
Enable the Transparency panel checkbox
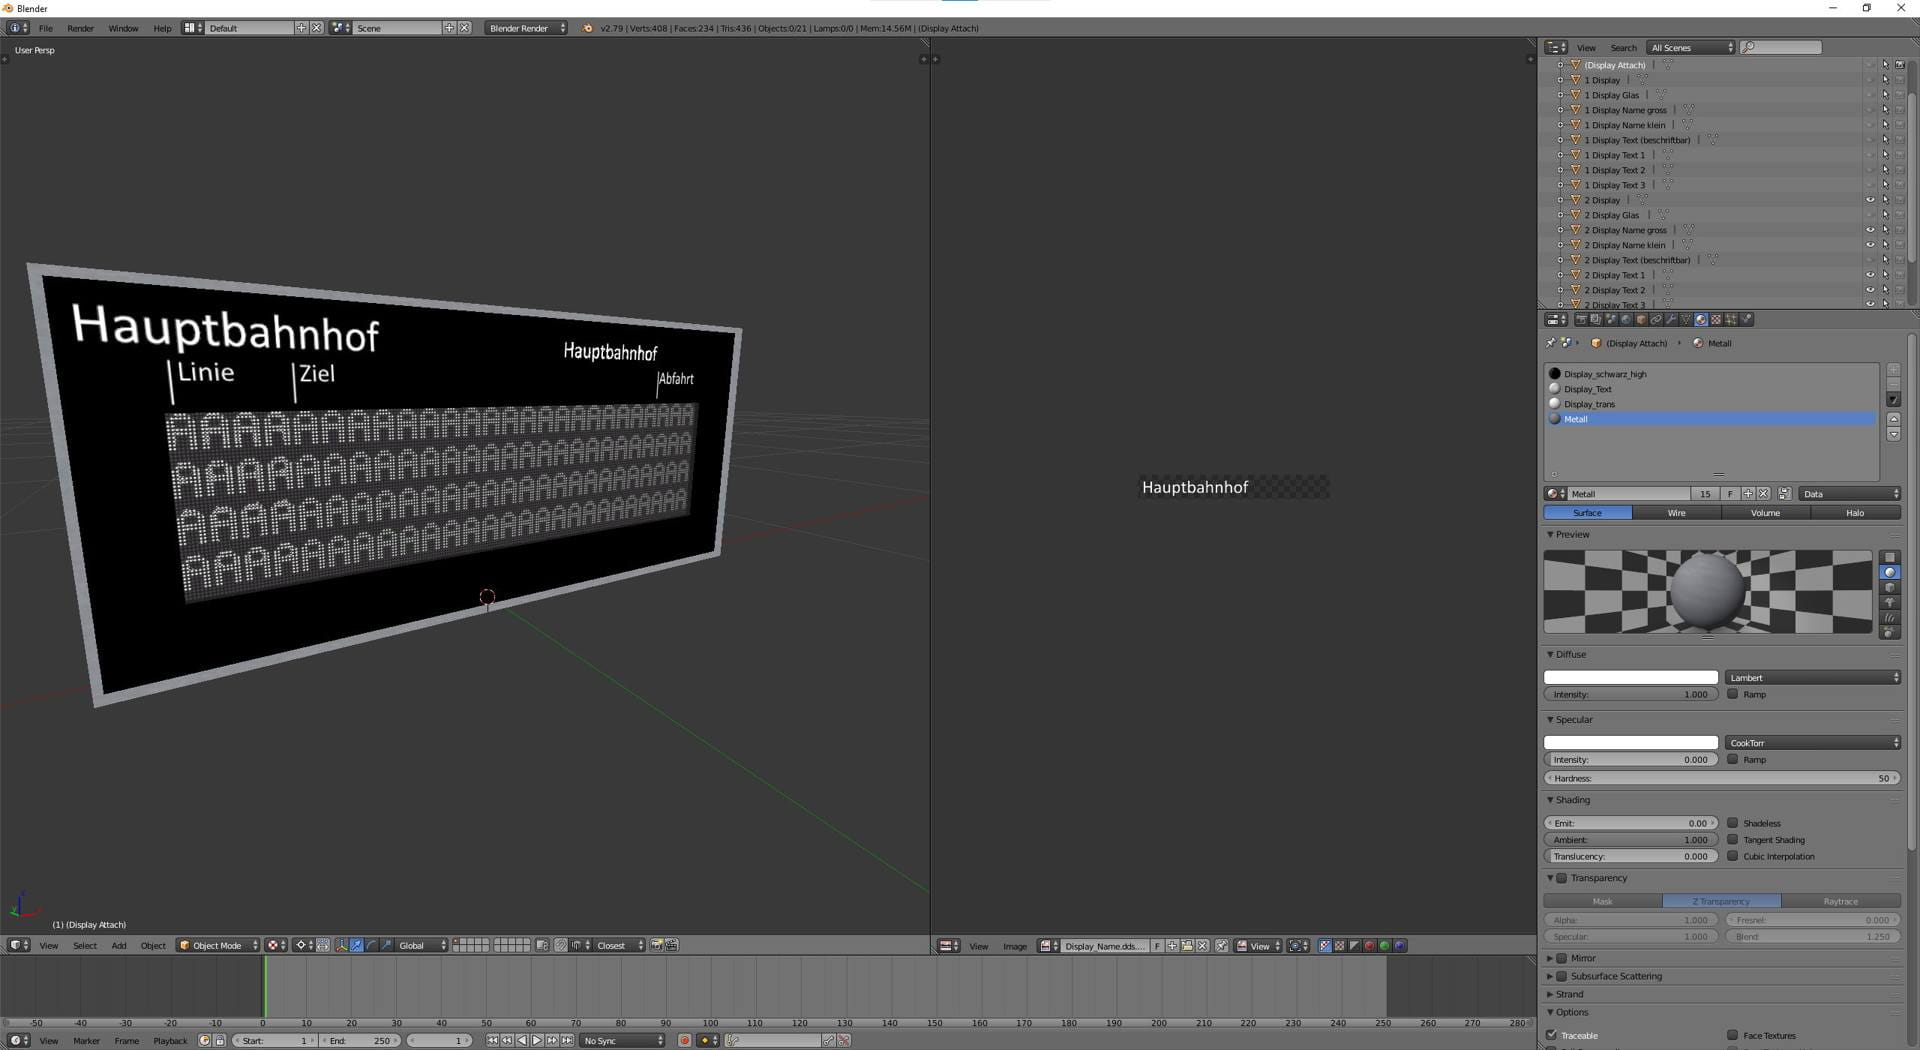point(1562,878)
